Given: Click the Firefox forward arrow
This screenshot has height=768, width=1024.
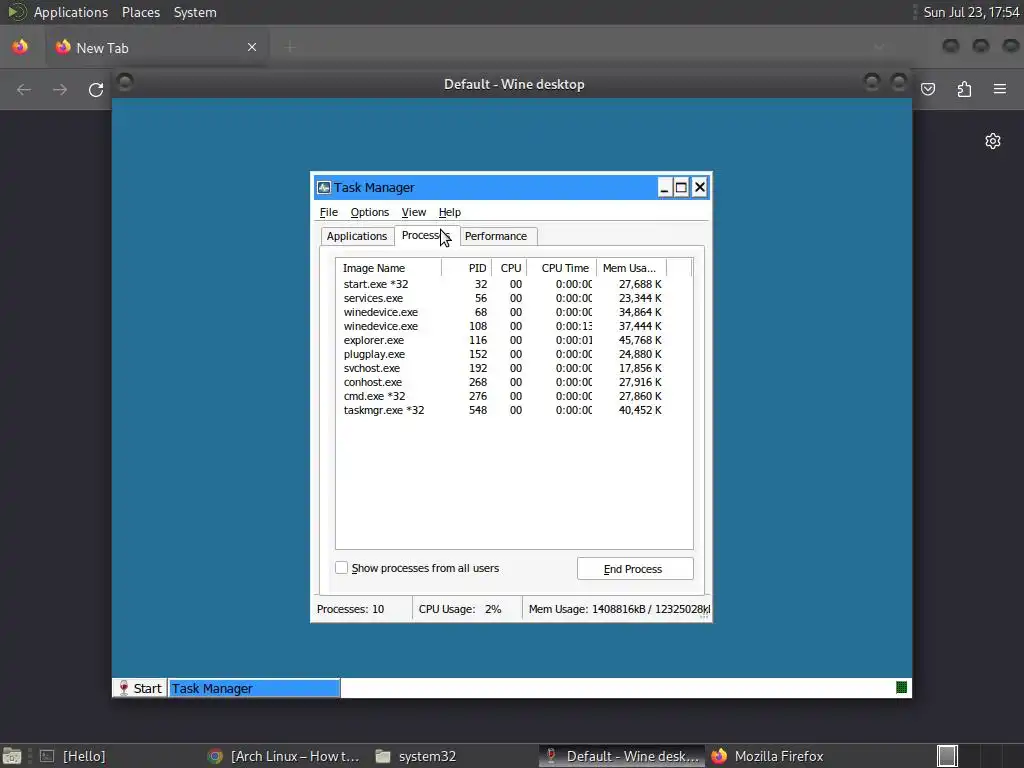Looking at the screenshot, I should 59,89.
